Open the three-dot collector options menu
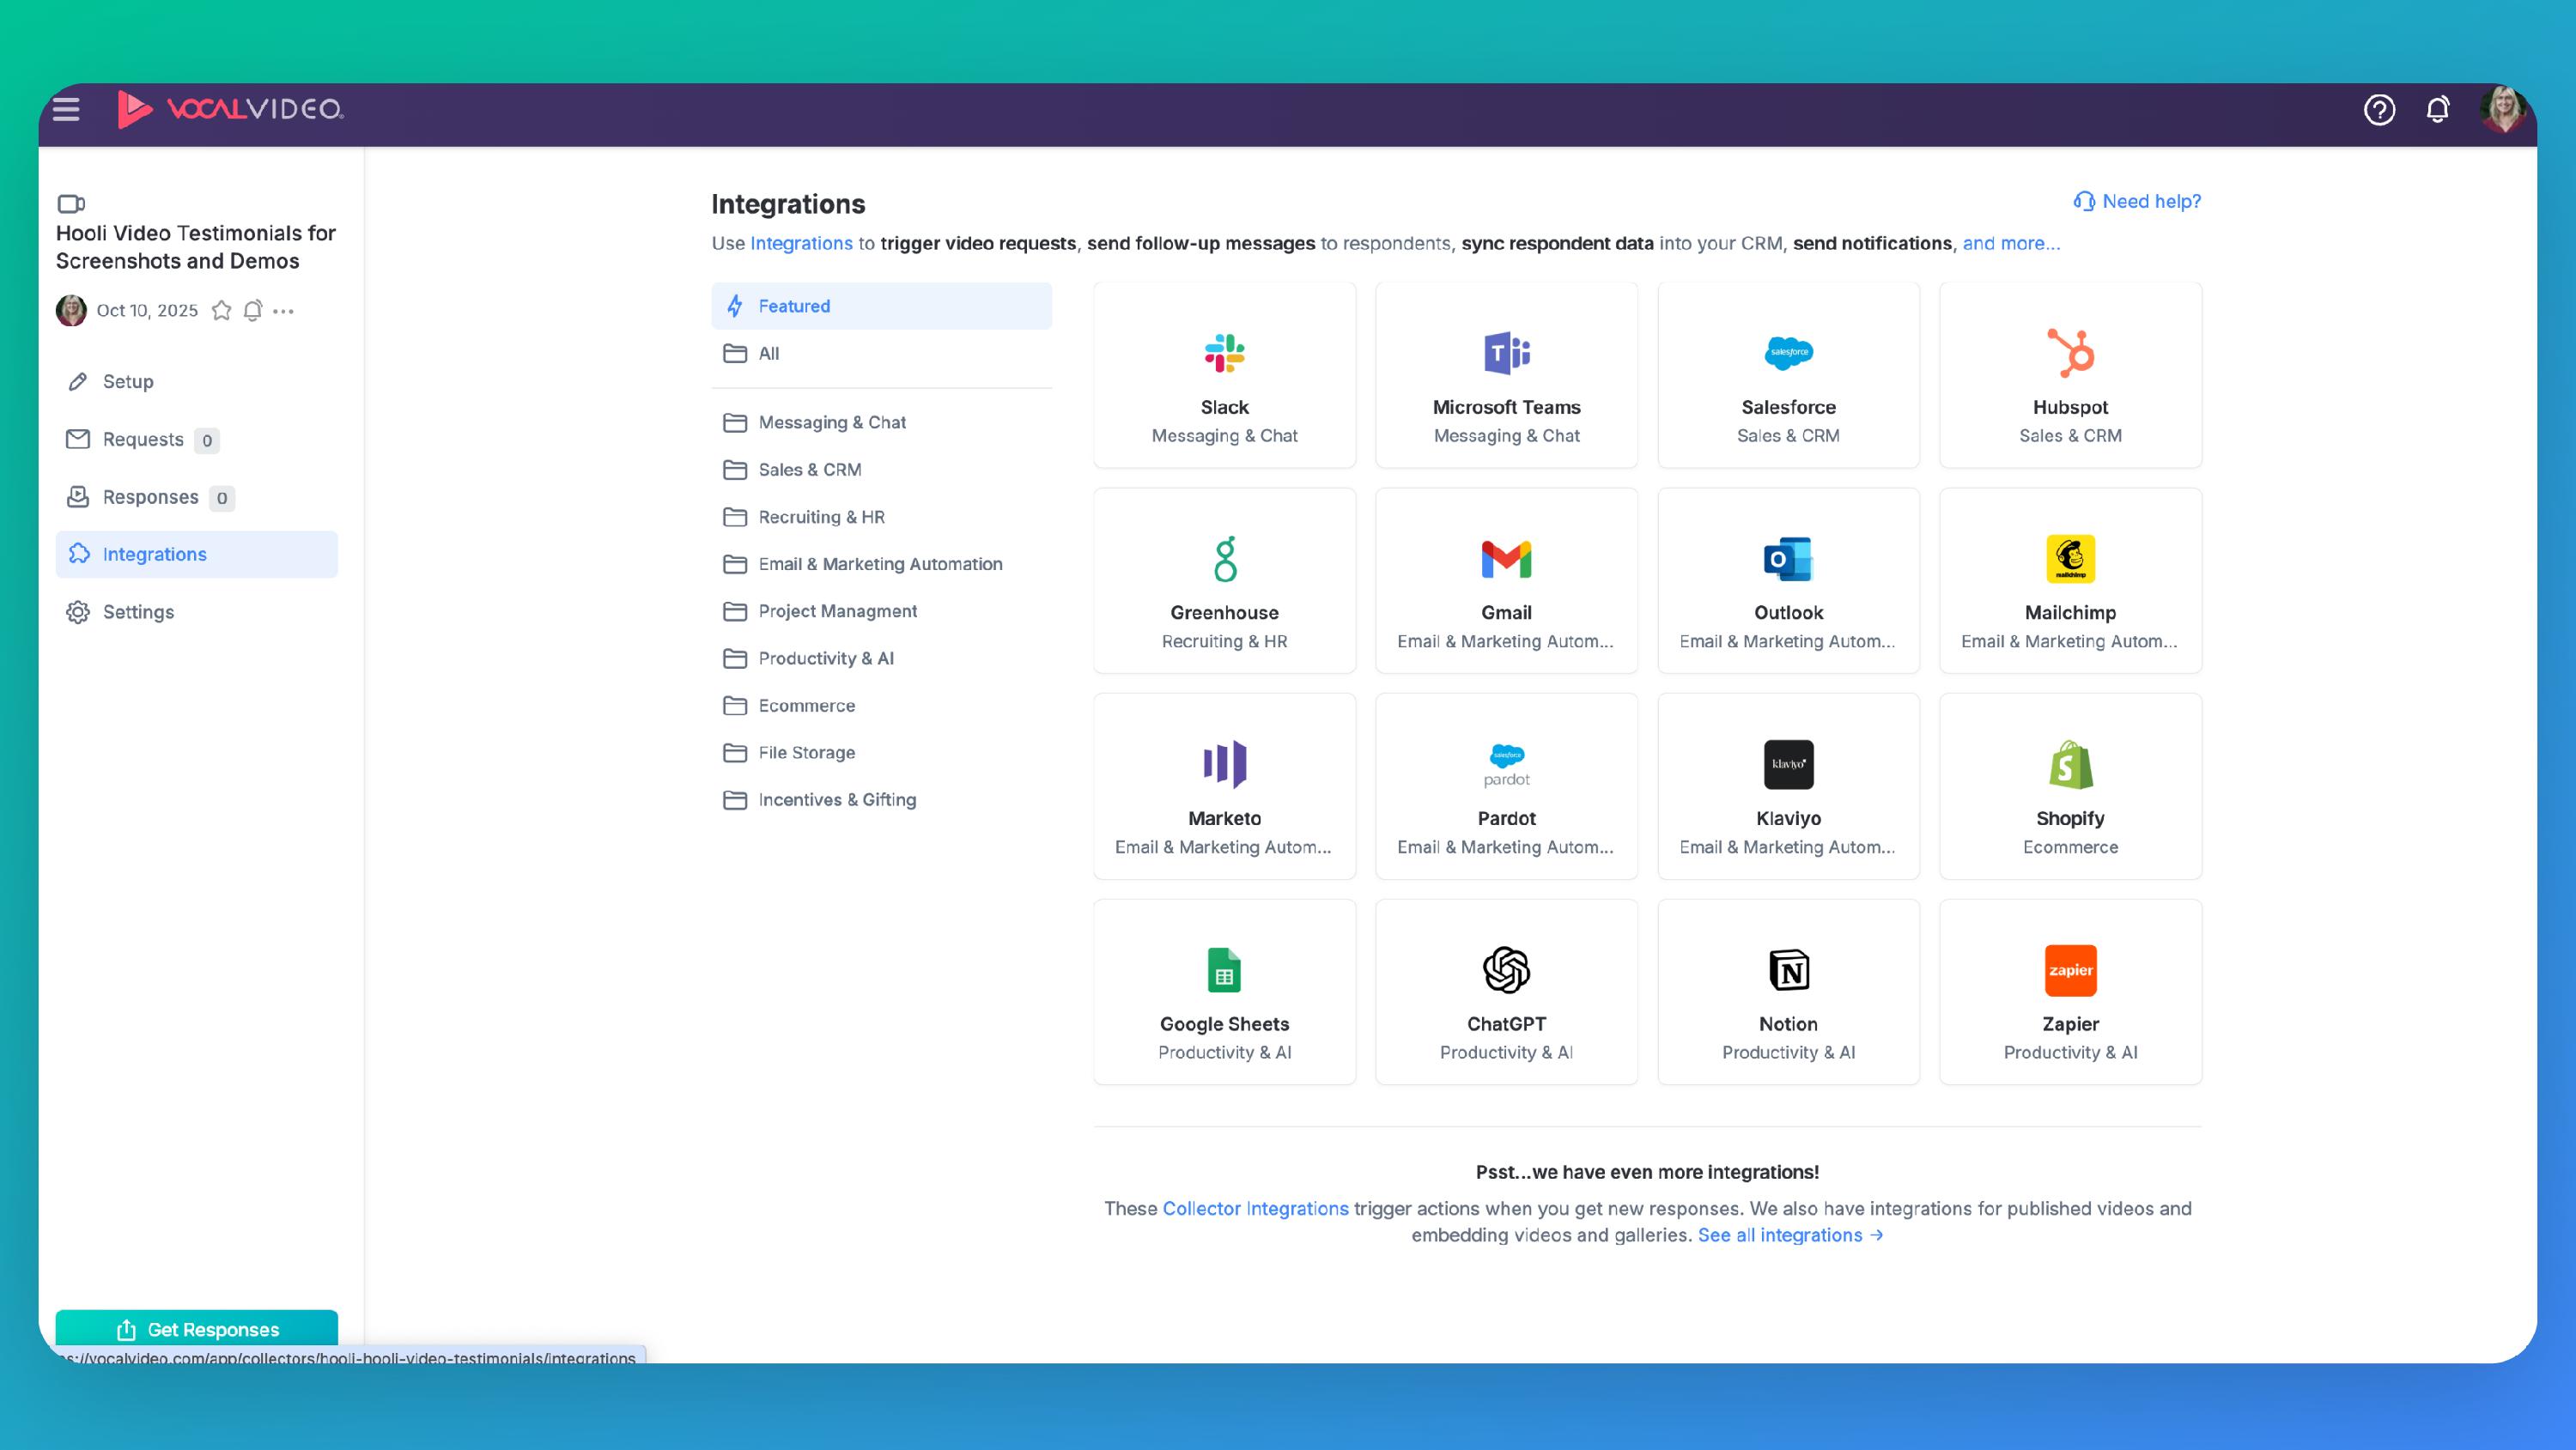This screenshot has height=1450, width=2576. 284,311
